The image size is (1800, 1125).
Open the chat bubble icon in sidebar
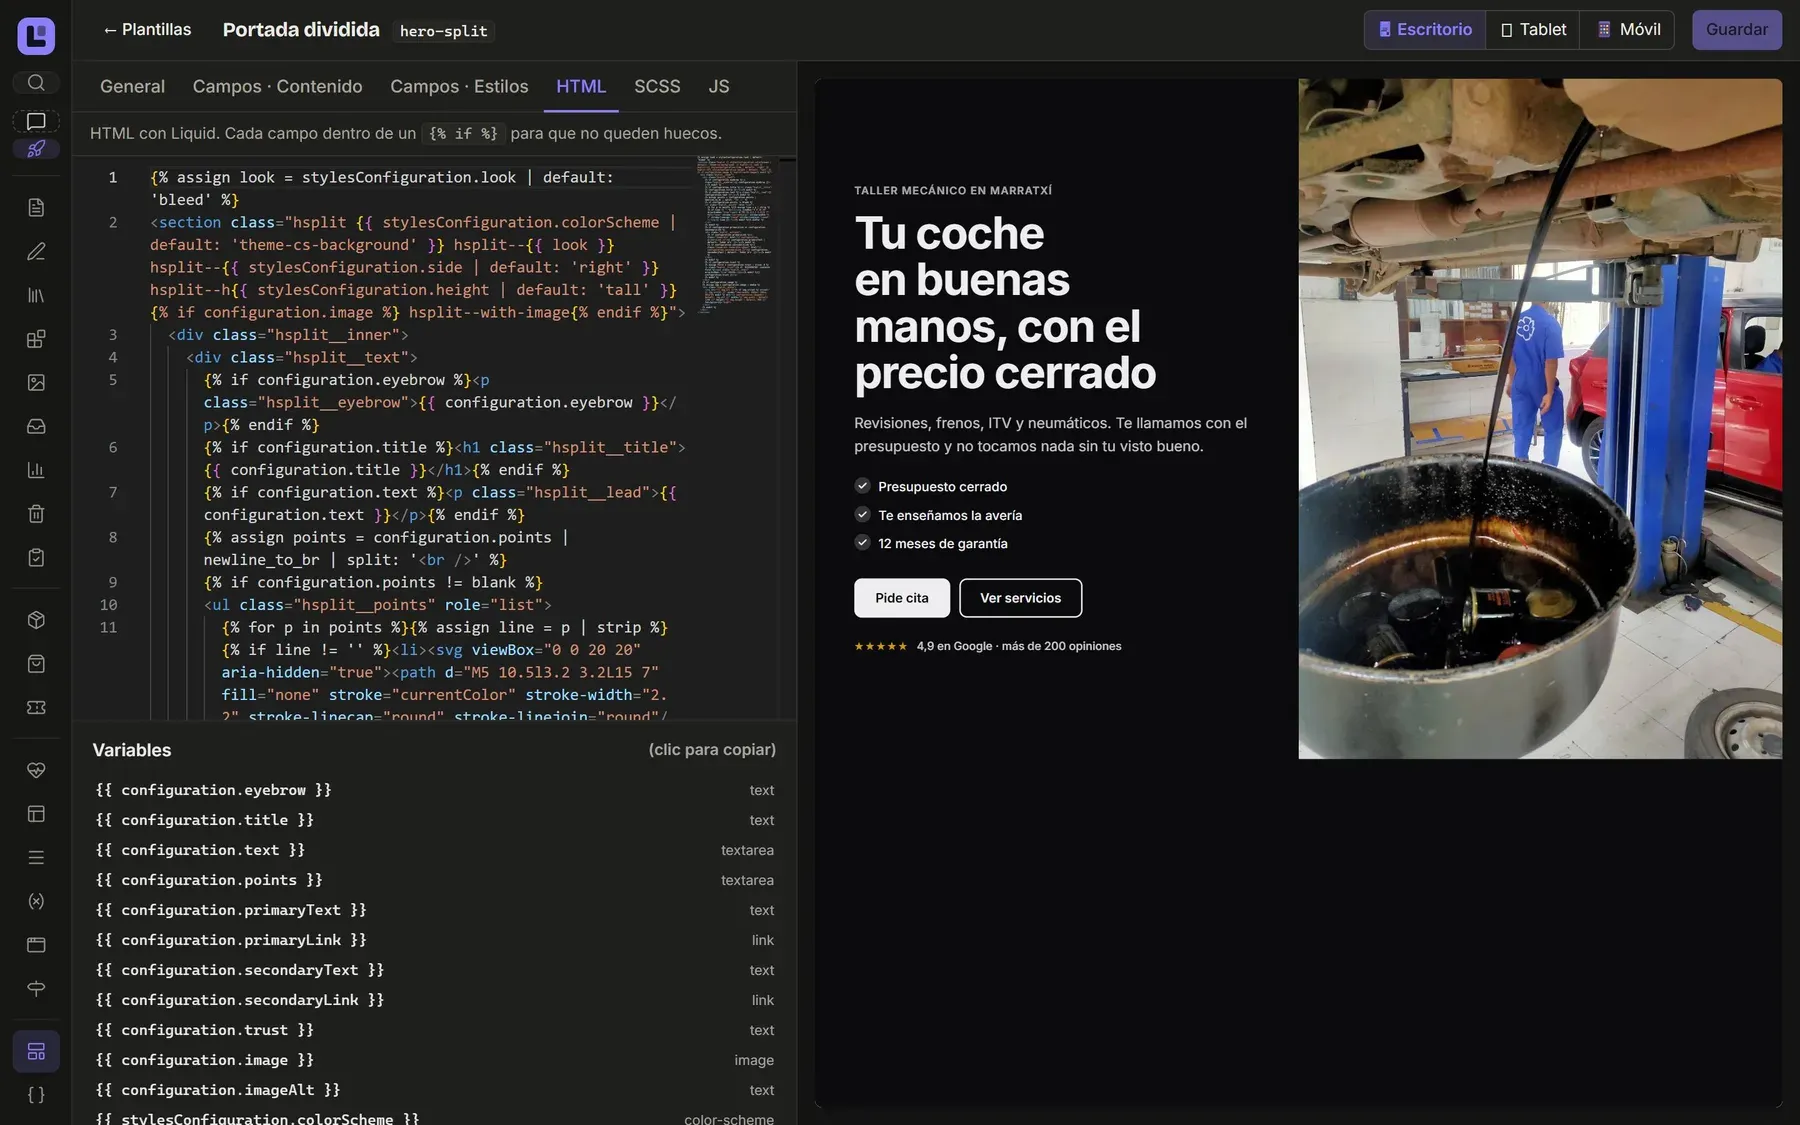[36, 121]
